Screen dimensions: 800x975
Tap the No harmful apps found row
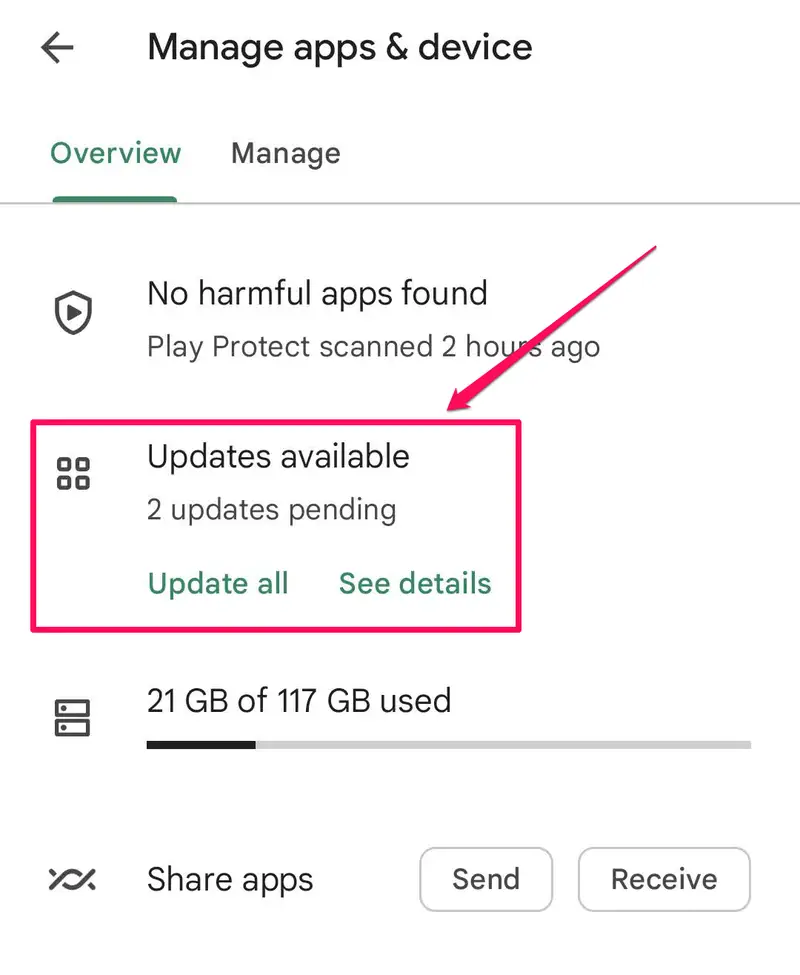[317, 293]
